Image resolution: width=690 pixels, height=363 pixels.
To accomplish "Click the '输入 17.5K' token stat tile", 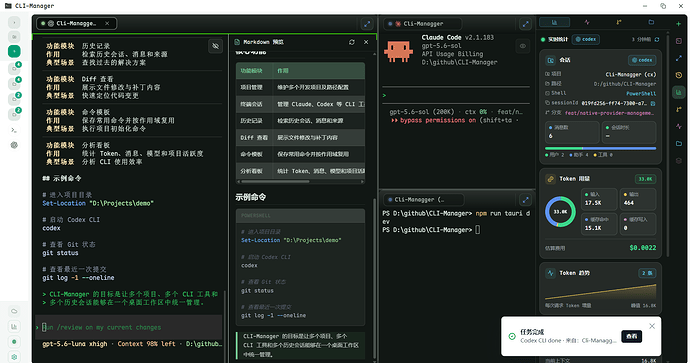I will 598,199.
